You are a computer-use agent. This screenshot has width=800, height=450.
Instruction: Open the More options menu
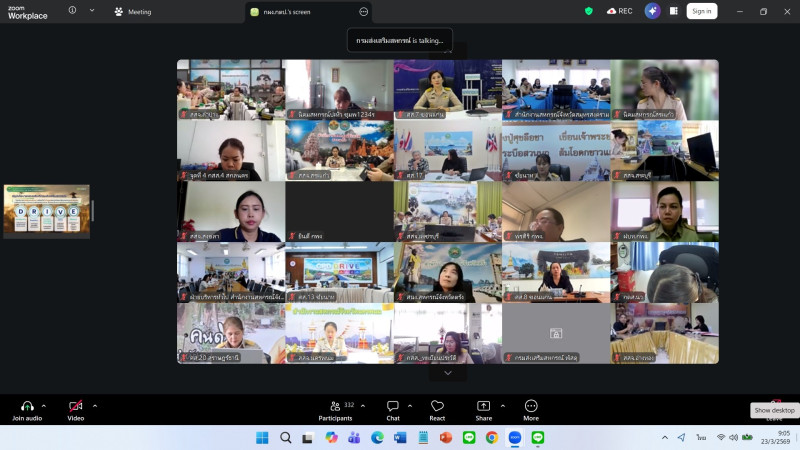point(531,406)
